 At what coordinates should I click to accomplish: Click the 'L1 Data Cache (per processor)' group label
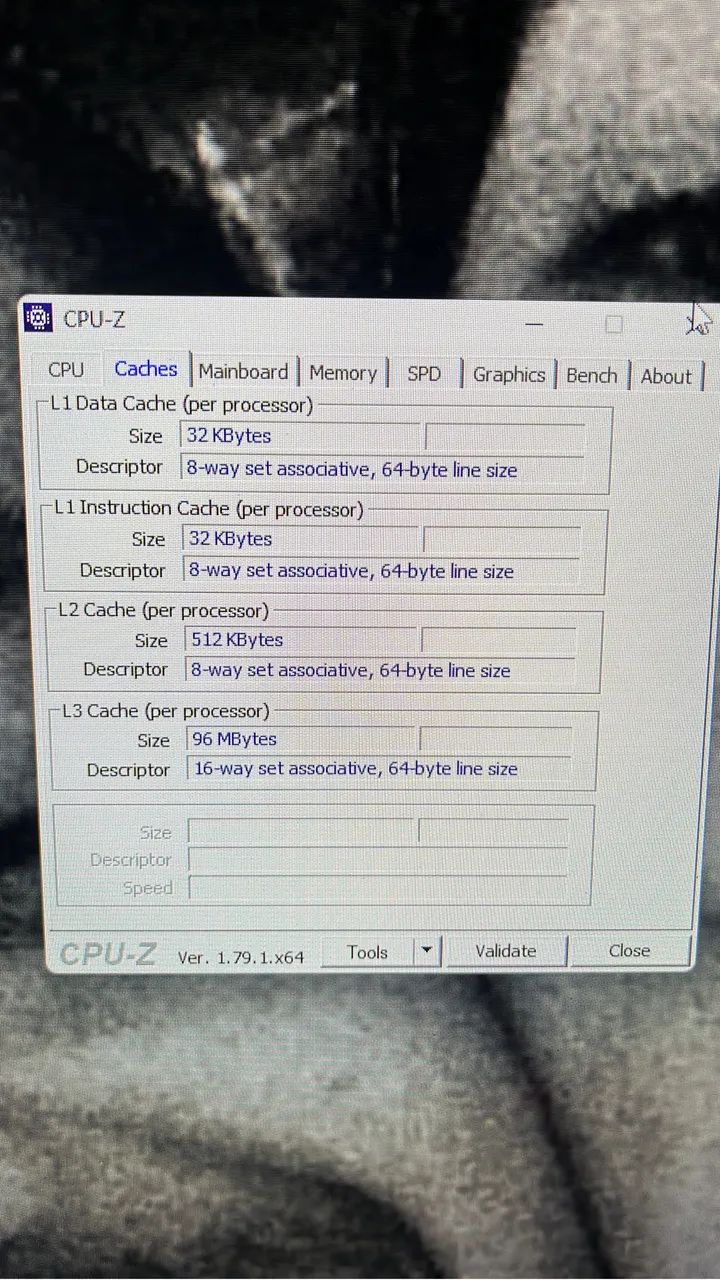(182, 405)
